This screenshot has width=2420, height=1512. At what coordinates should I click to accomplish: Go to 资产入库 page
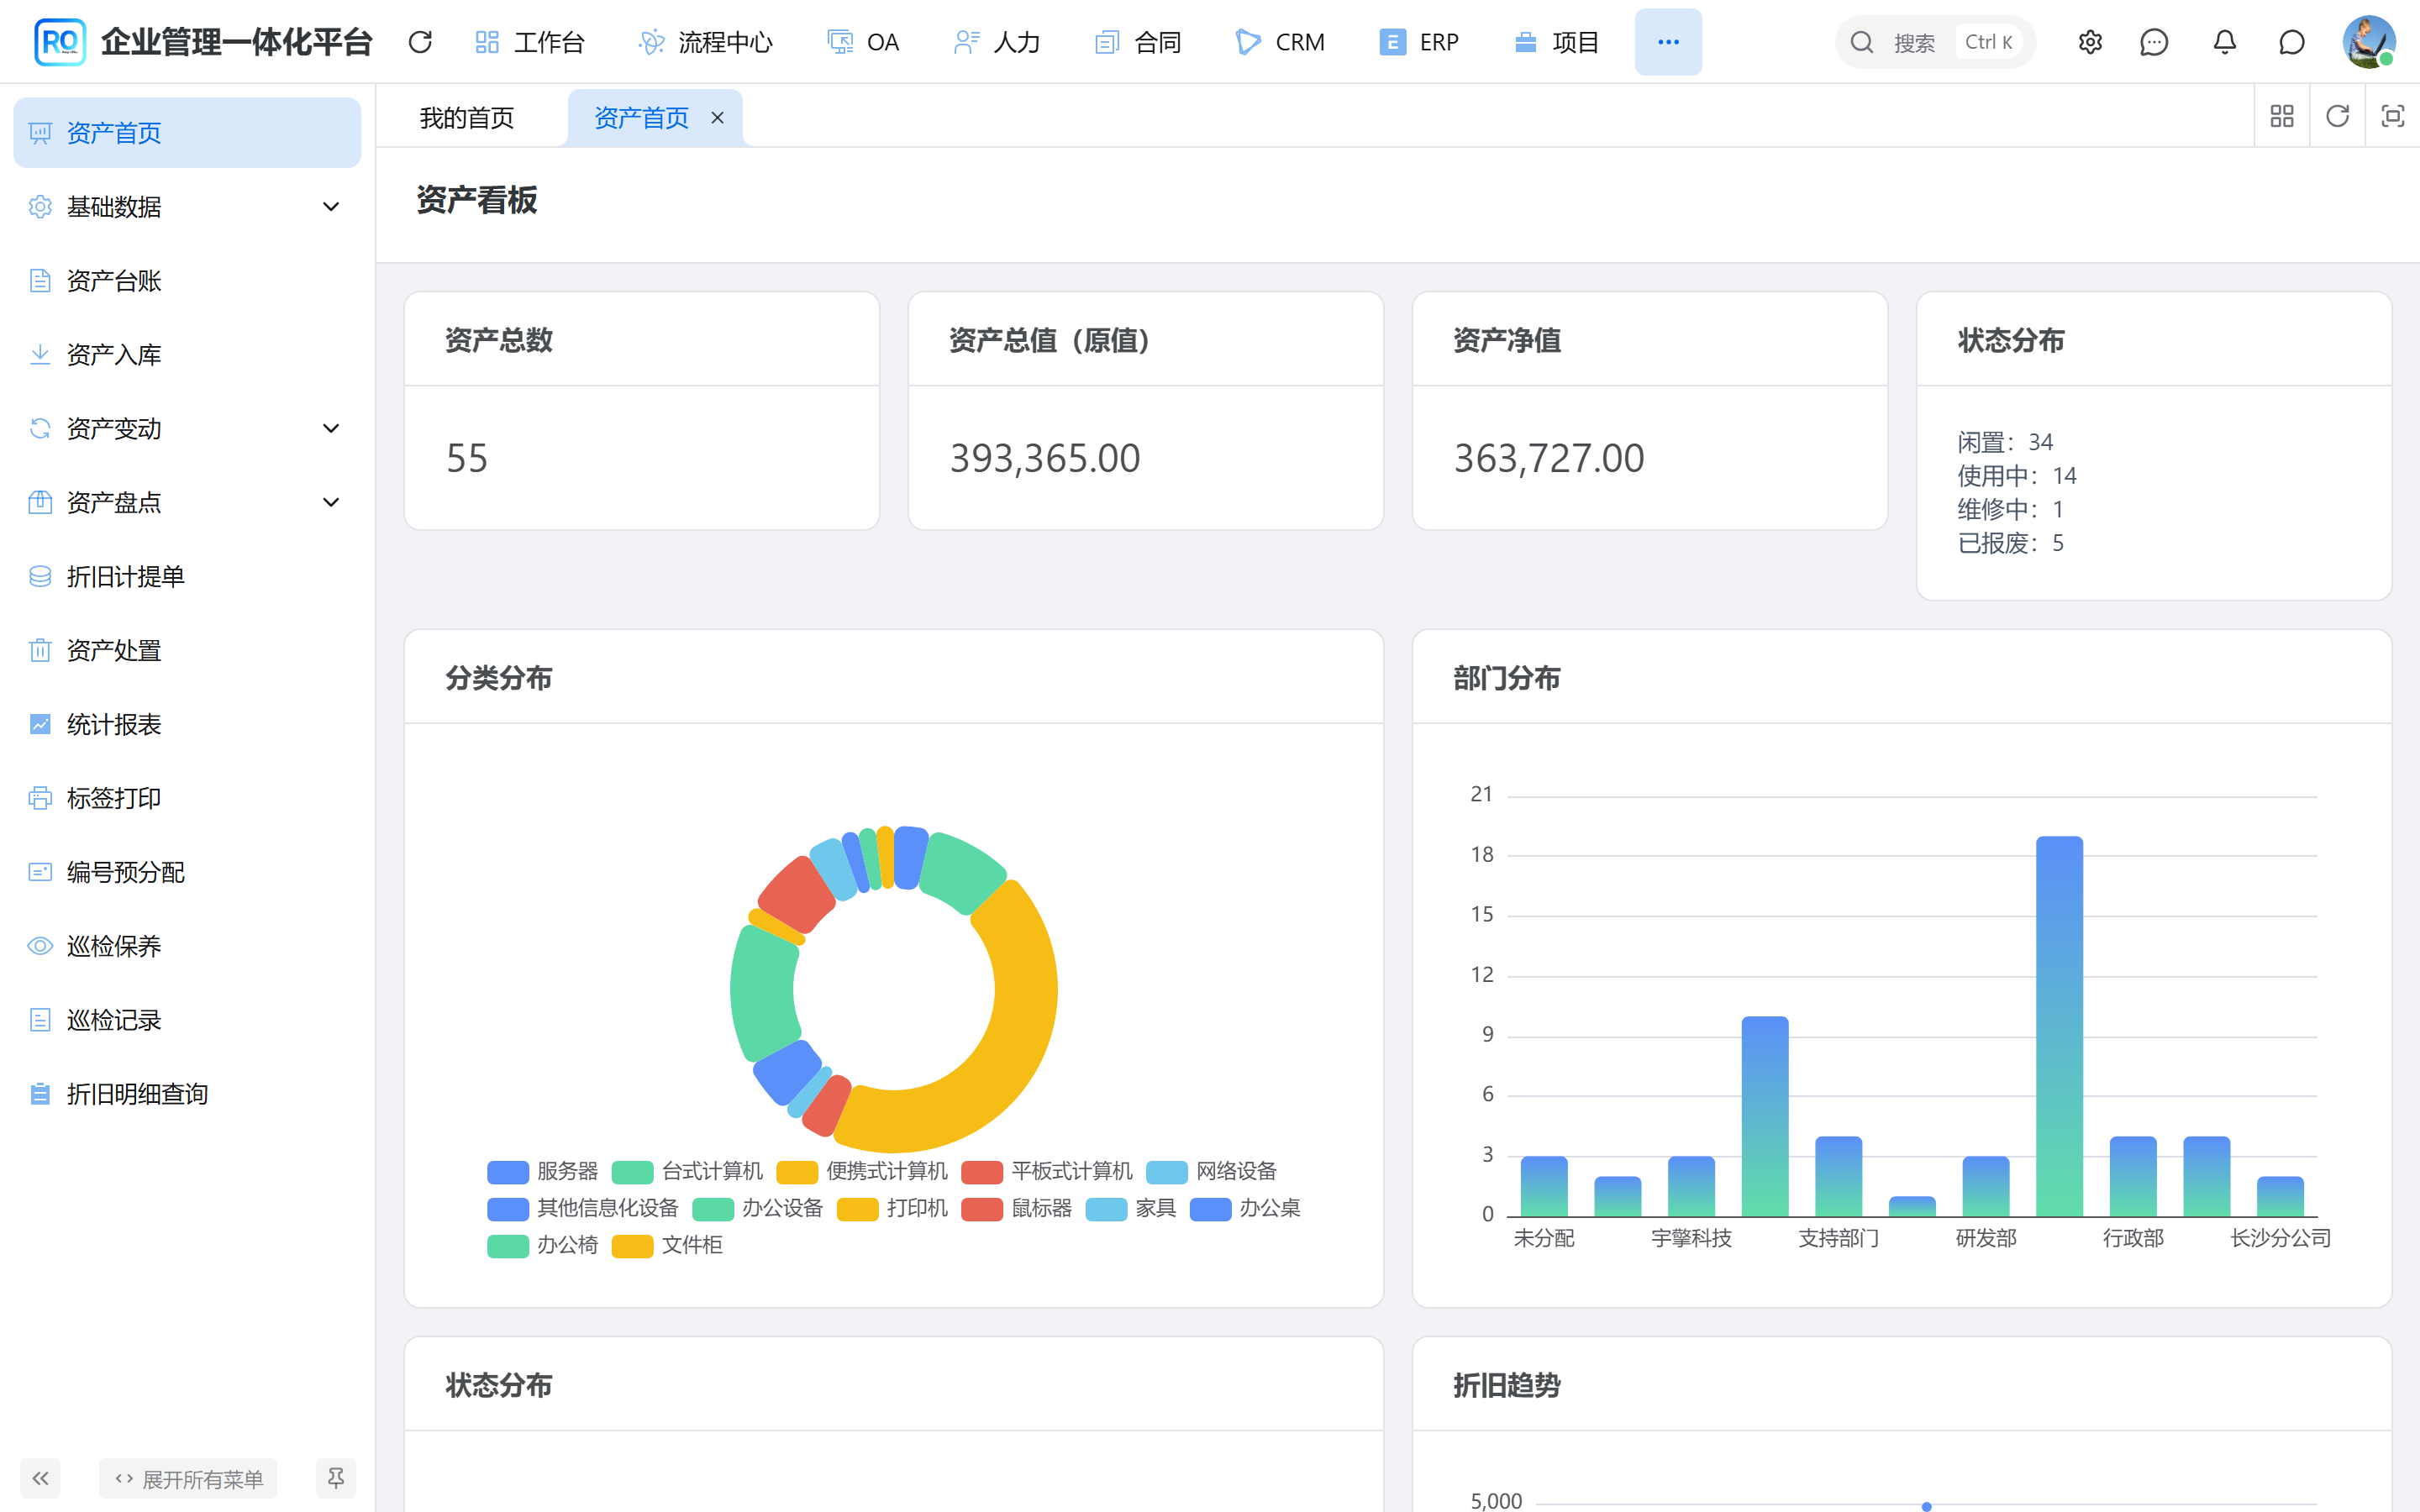pos(187,355)
